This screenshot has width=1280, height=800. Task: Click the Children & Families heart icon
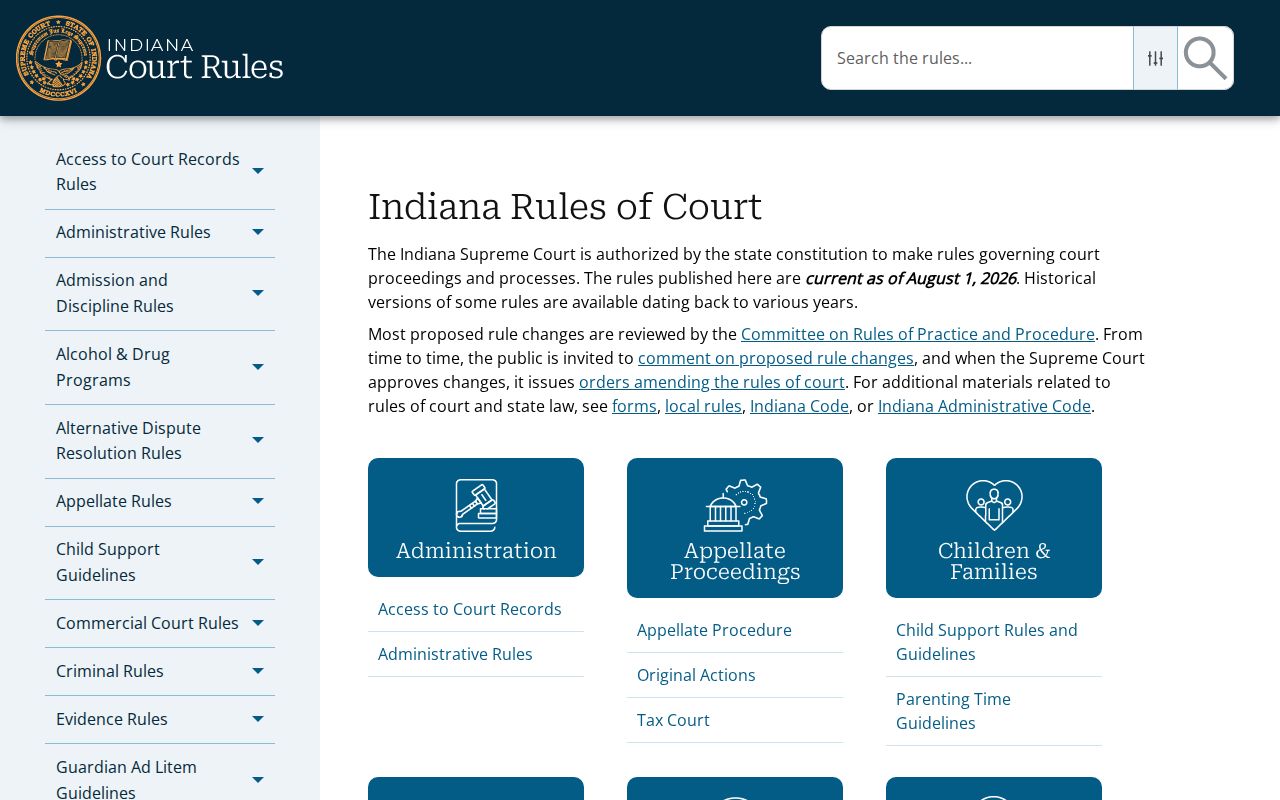[994, 506]
